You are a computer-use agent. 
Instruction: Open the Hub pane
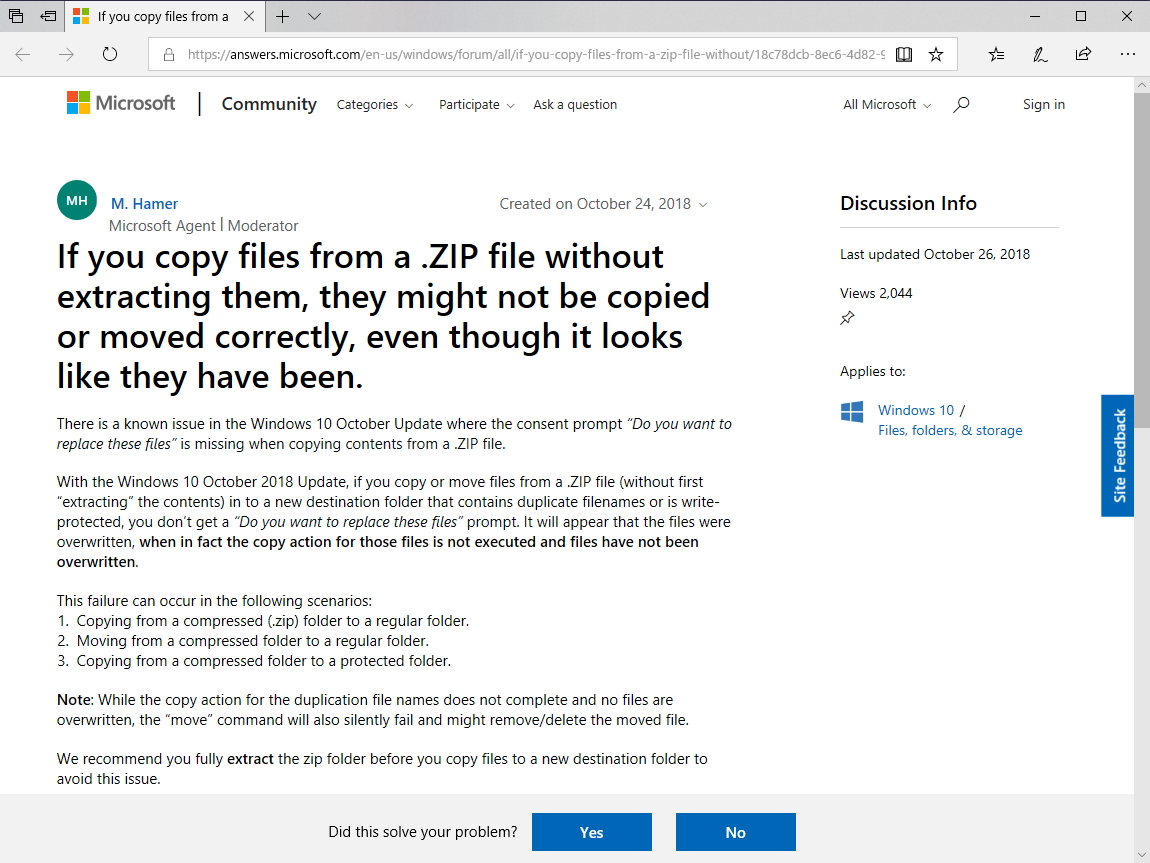[x=996, y=54]
